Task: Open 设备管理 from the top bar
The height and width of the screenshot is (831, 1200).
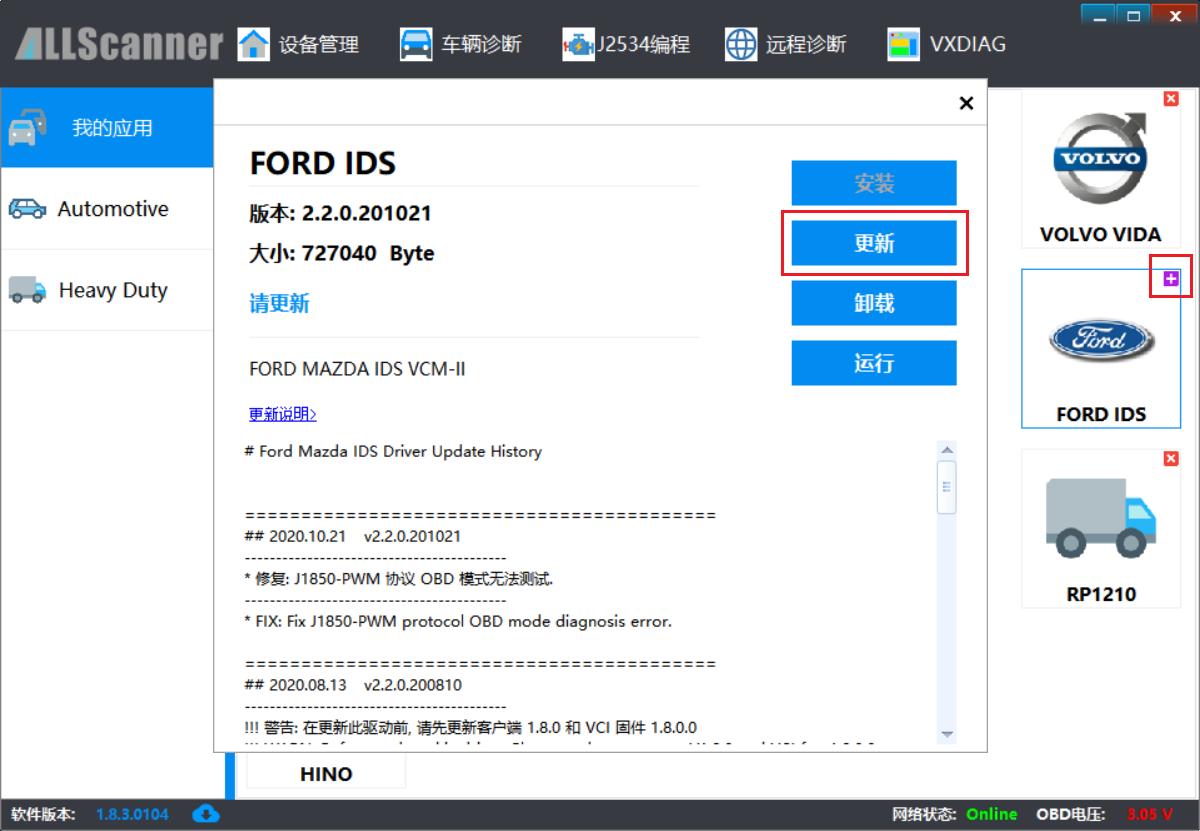Action: point(298,44)
